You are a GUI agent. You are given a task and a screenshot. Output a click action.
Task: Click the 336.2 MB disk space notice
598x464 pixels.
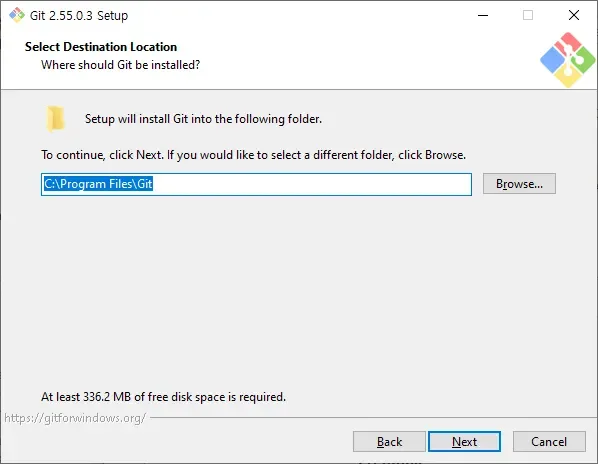[x=164, y=397]
